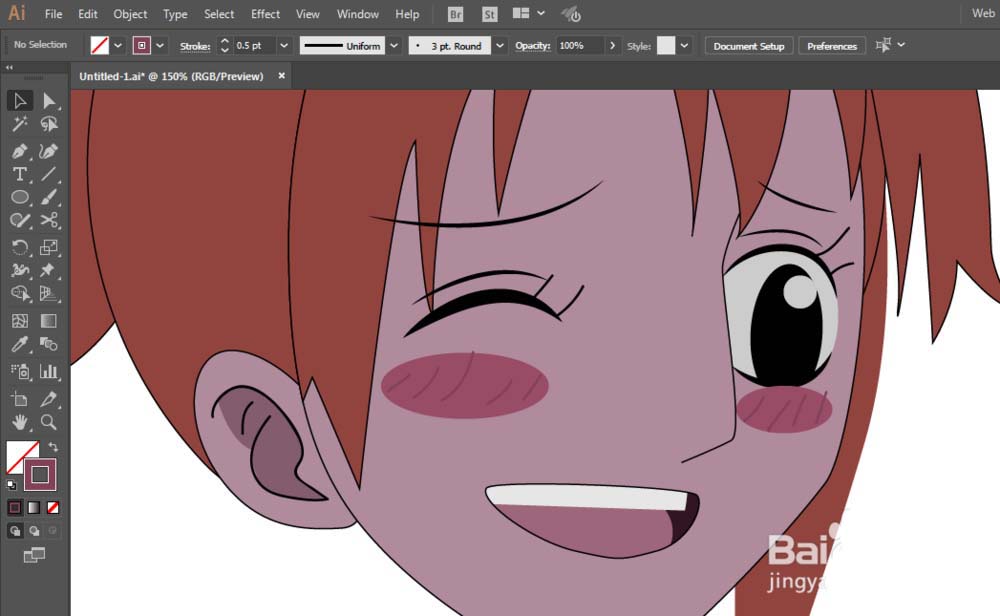Pick the Pen tool

point(20,151)
